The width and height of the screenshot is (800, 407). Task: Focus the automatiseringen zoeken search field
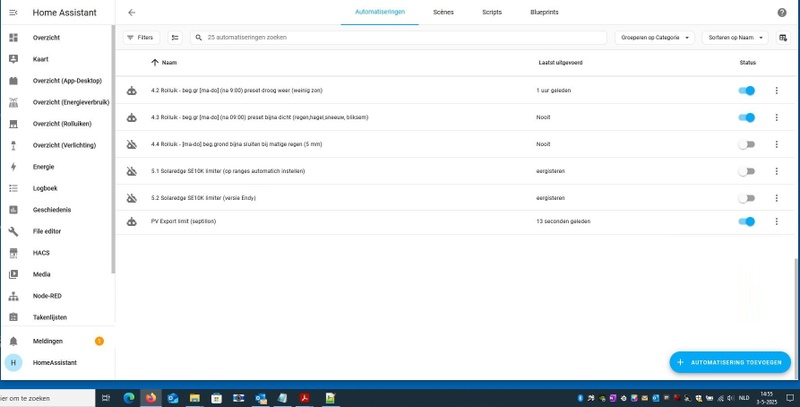398,38
